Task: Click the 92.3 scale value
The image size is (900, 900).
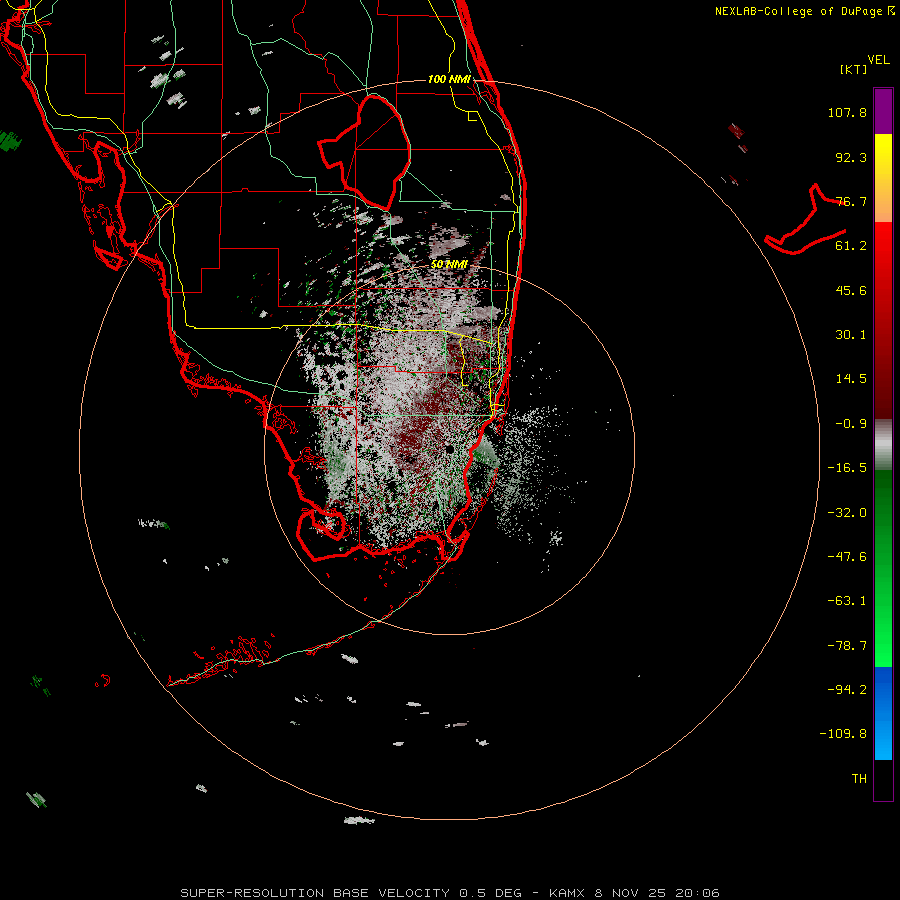Action: coord(851,157)
